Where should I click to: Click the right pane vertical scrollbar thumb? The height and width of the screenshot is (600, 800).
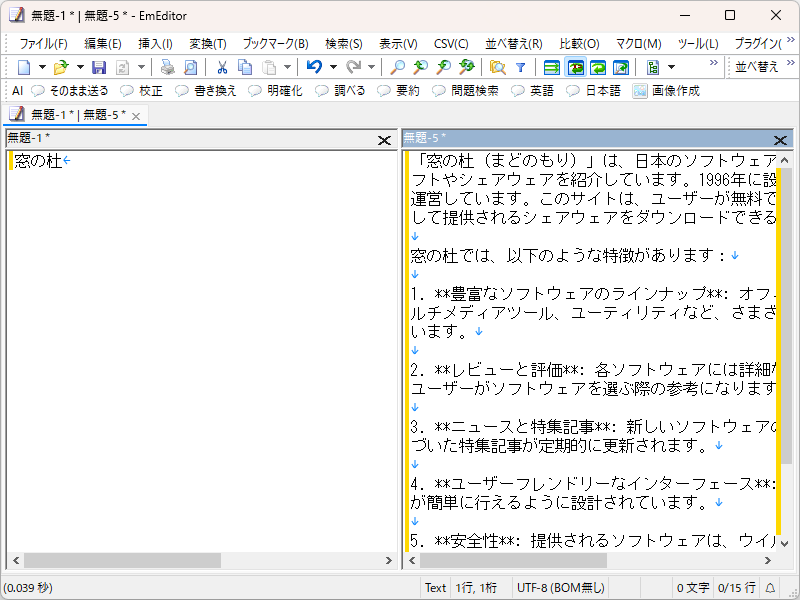pos(785,316)
